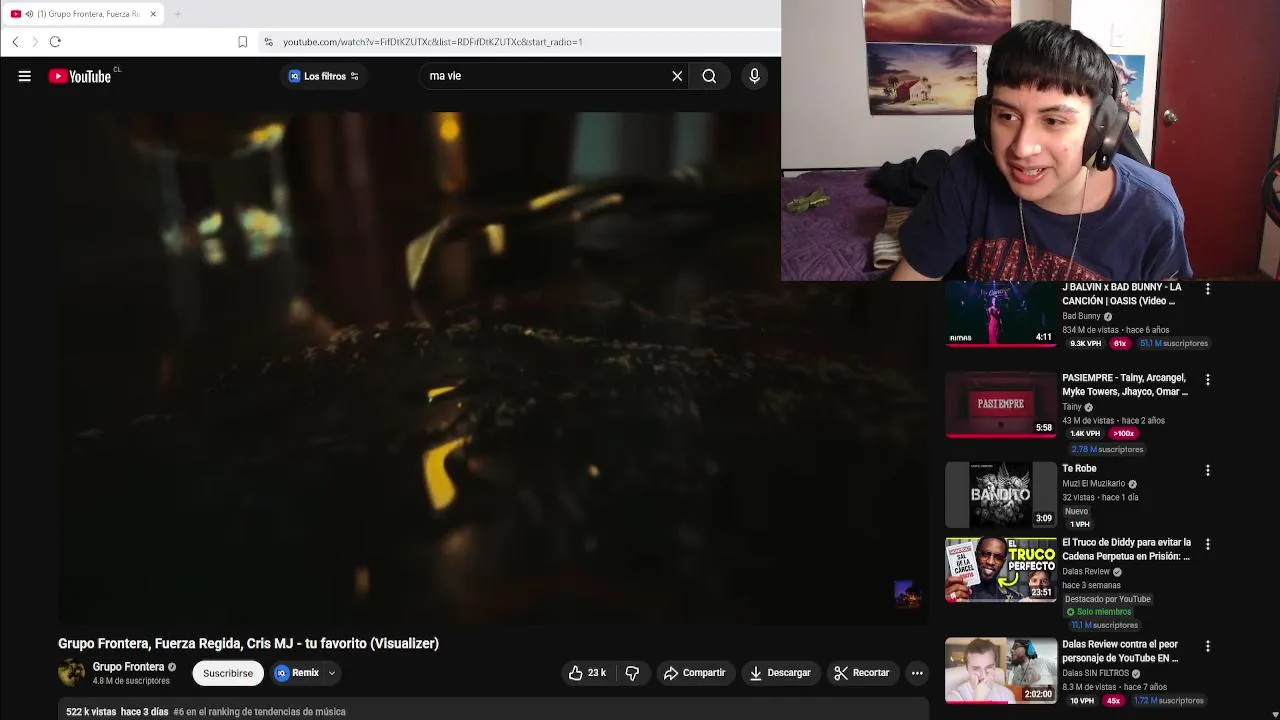This screenshot has height=720, width=1280.
Task: Open site info icon in address bar
Action: click(268, 42)
